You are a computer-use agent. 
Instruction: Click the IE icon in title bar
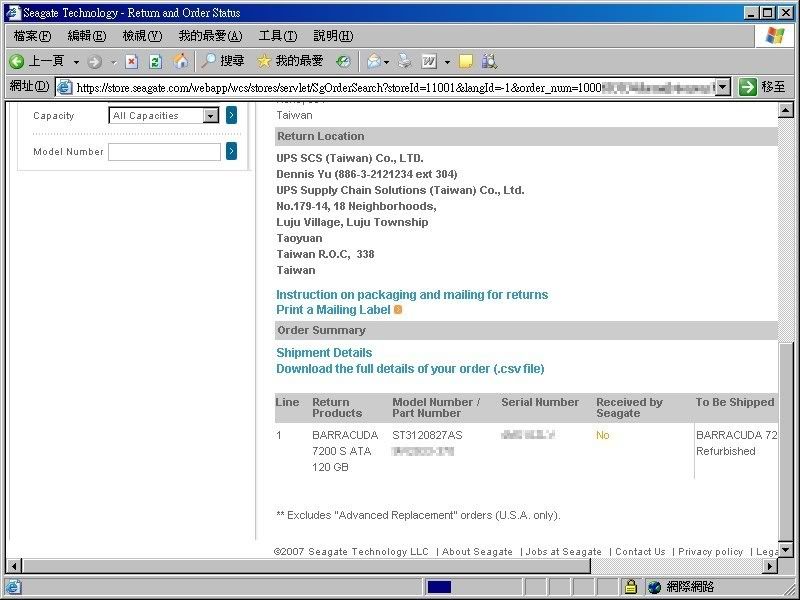(13, 12)
